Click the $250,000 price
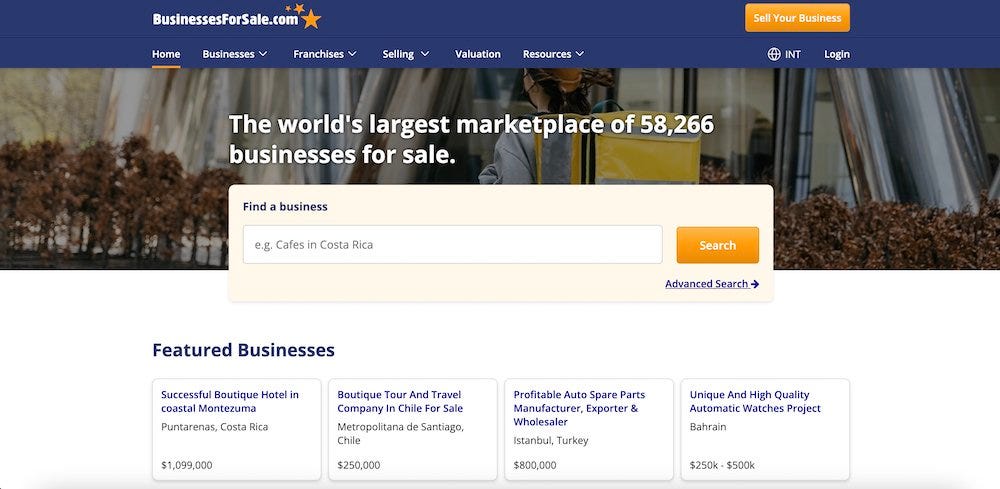 coord(358,465)
